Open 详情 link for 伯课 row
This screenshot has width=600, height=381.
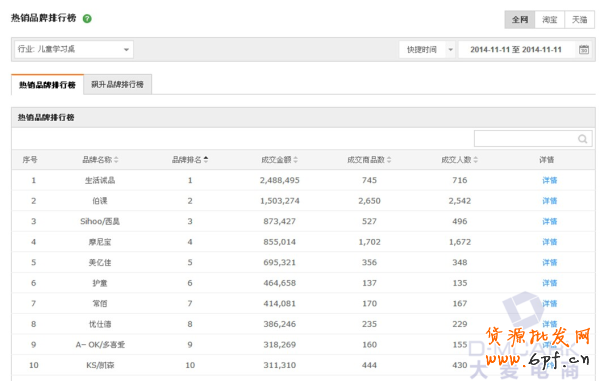pos(549,201)
